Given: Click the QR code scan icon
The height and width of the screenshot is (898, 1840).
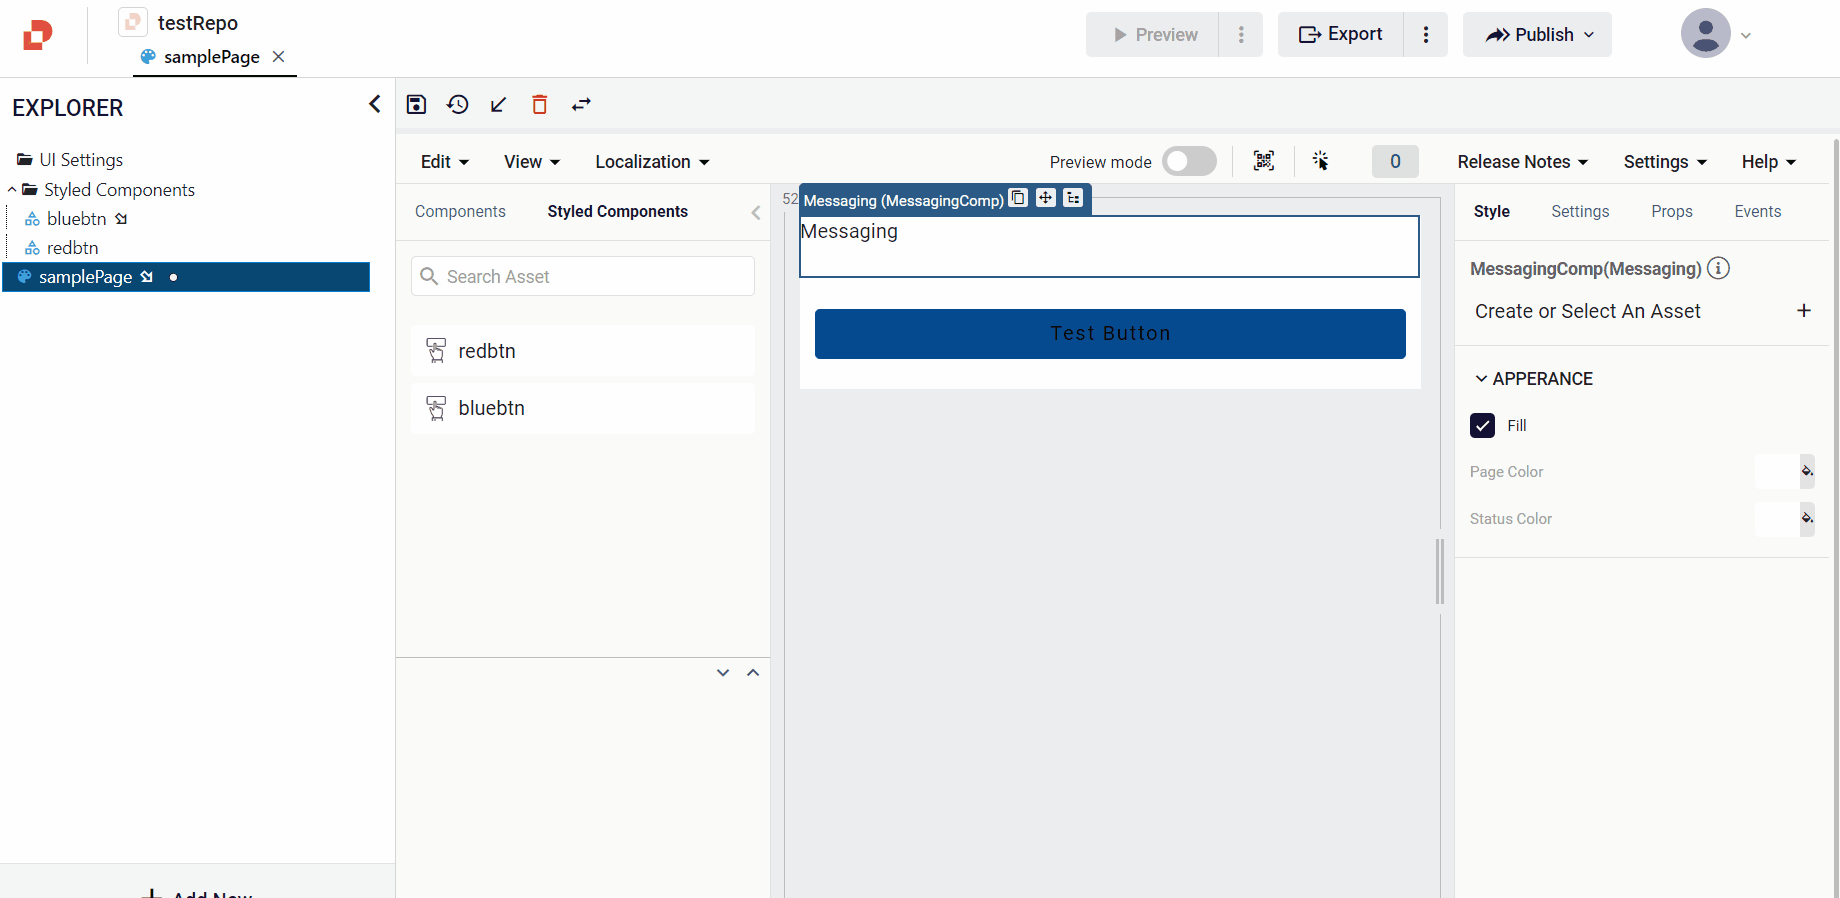Looking at the screenshot, I should tap(1264, 161).
